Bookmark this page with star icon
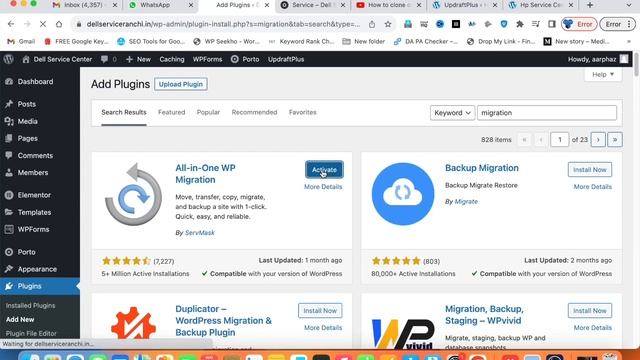 (388, 24)
